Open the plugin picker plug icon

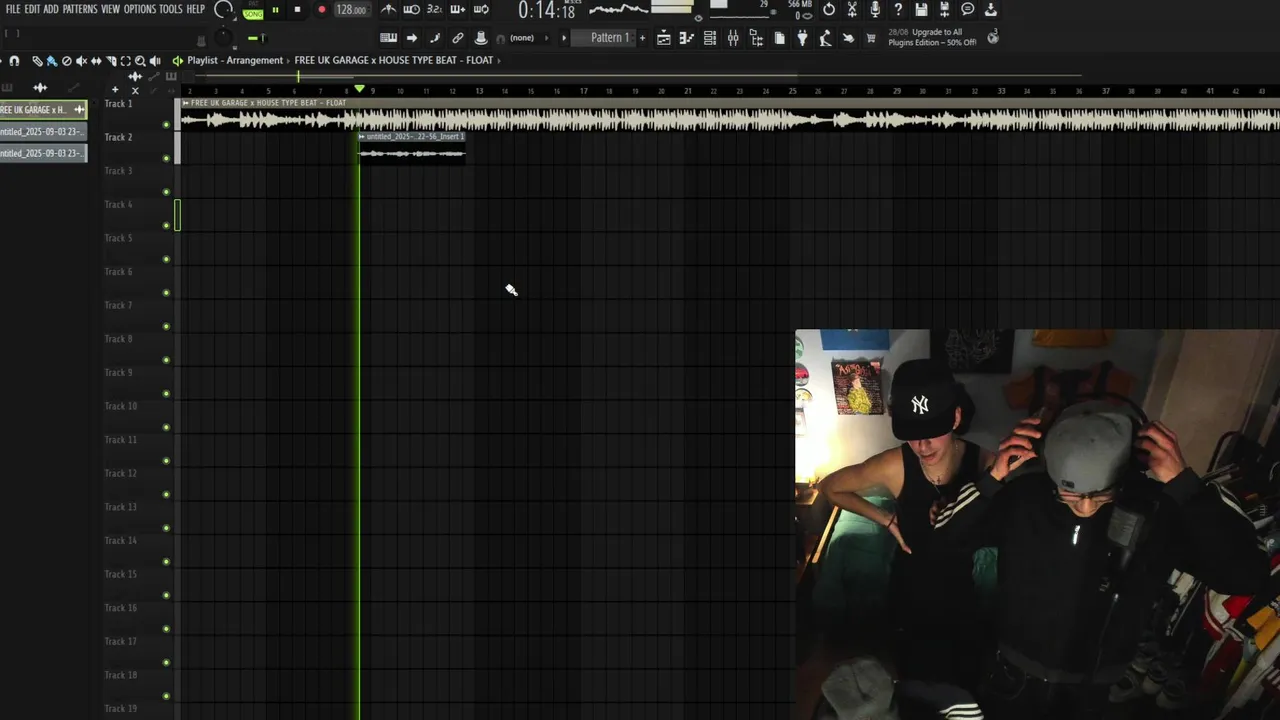802,38
